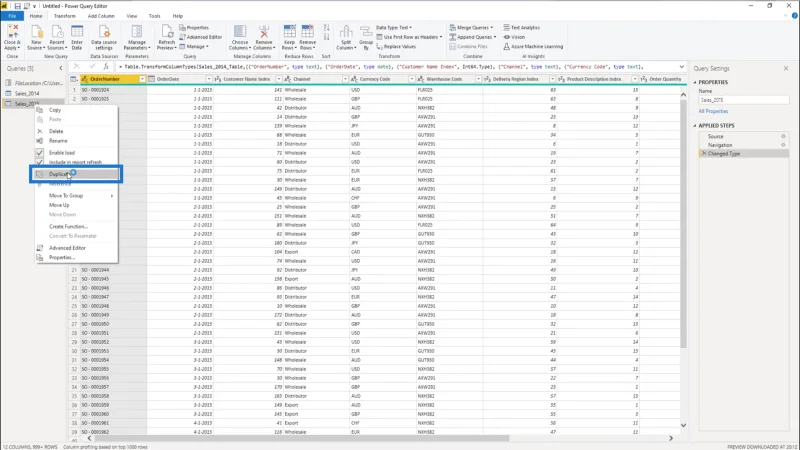
Task: Open Customer Name Index filter dropdown
Action: pos(279,79)
